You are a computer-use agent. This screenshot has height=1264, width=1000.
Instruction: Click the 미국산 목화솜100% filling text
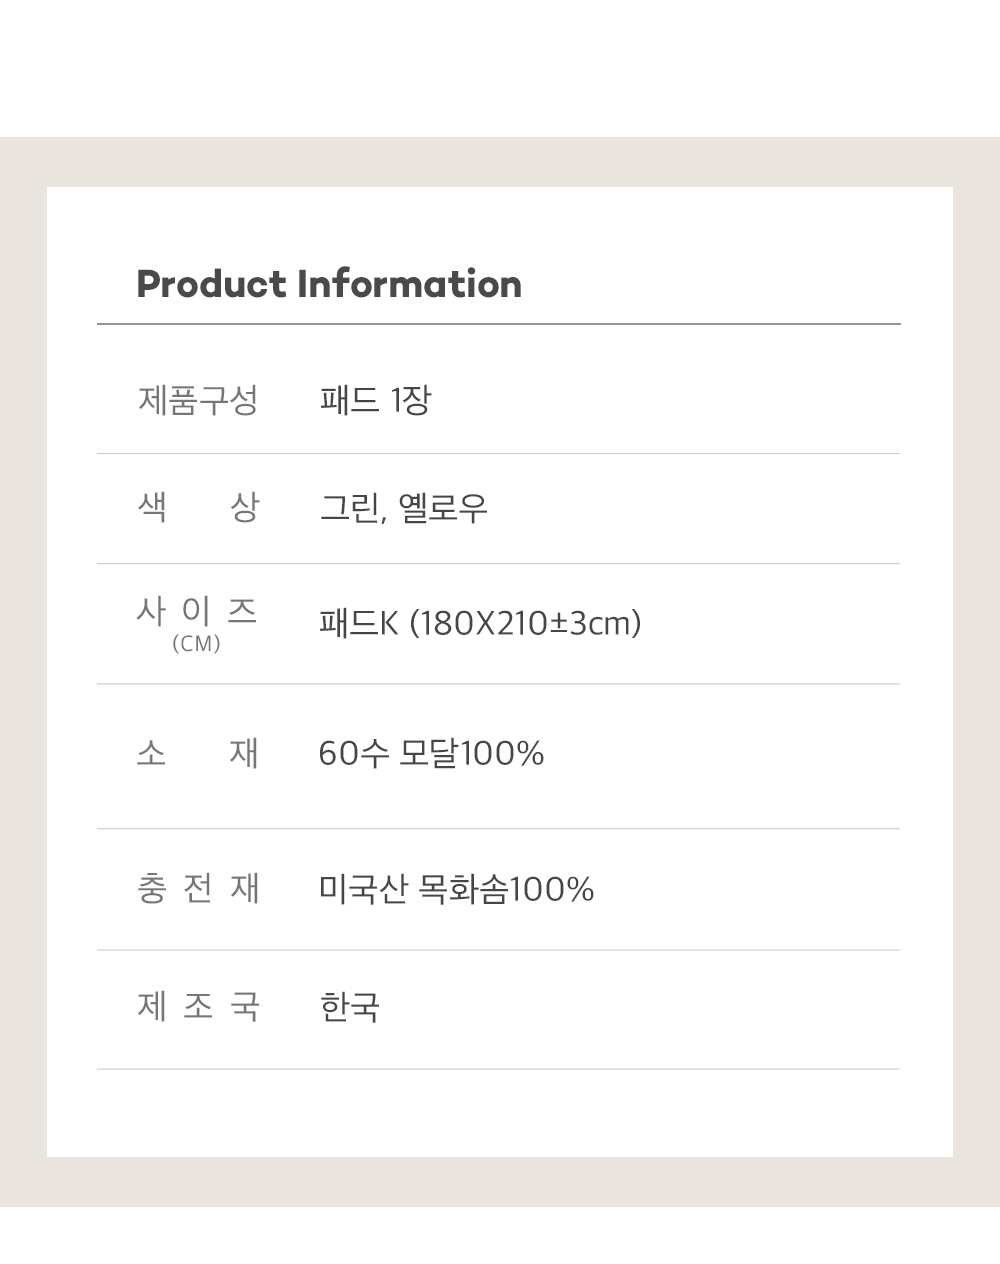pos(456,888)
